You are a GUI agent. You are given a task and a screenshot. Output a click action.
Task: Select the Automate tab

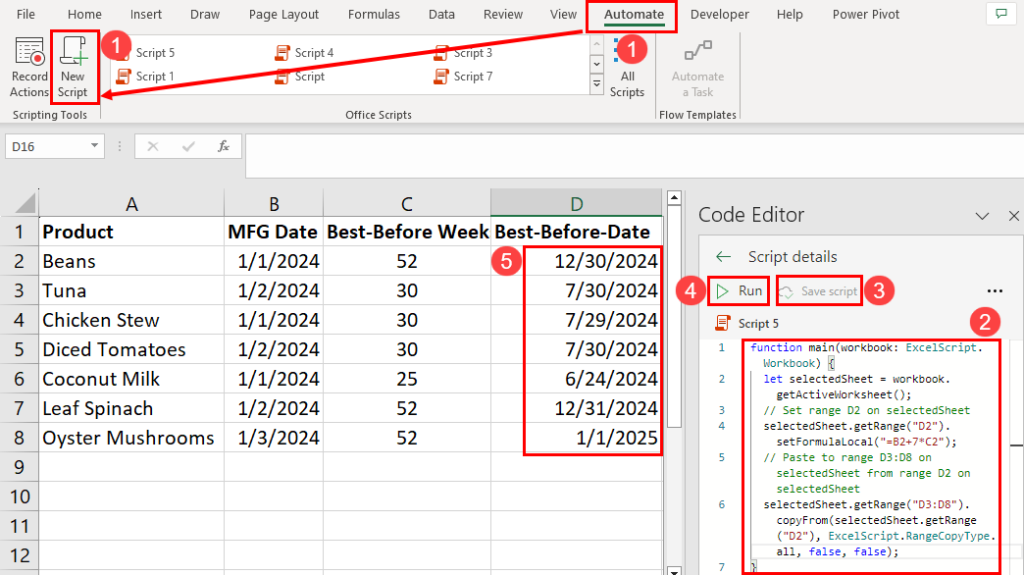pyautogui.click(x=633, y=14)
